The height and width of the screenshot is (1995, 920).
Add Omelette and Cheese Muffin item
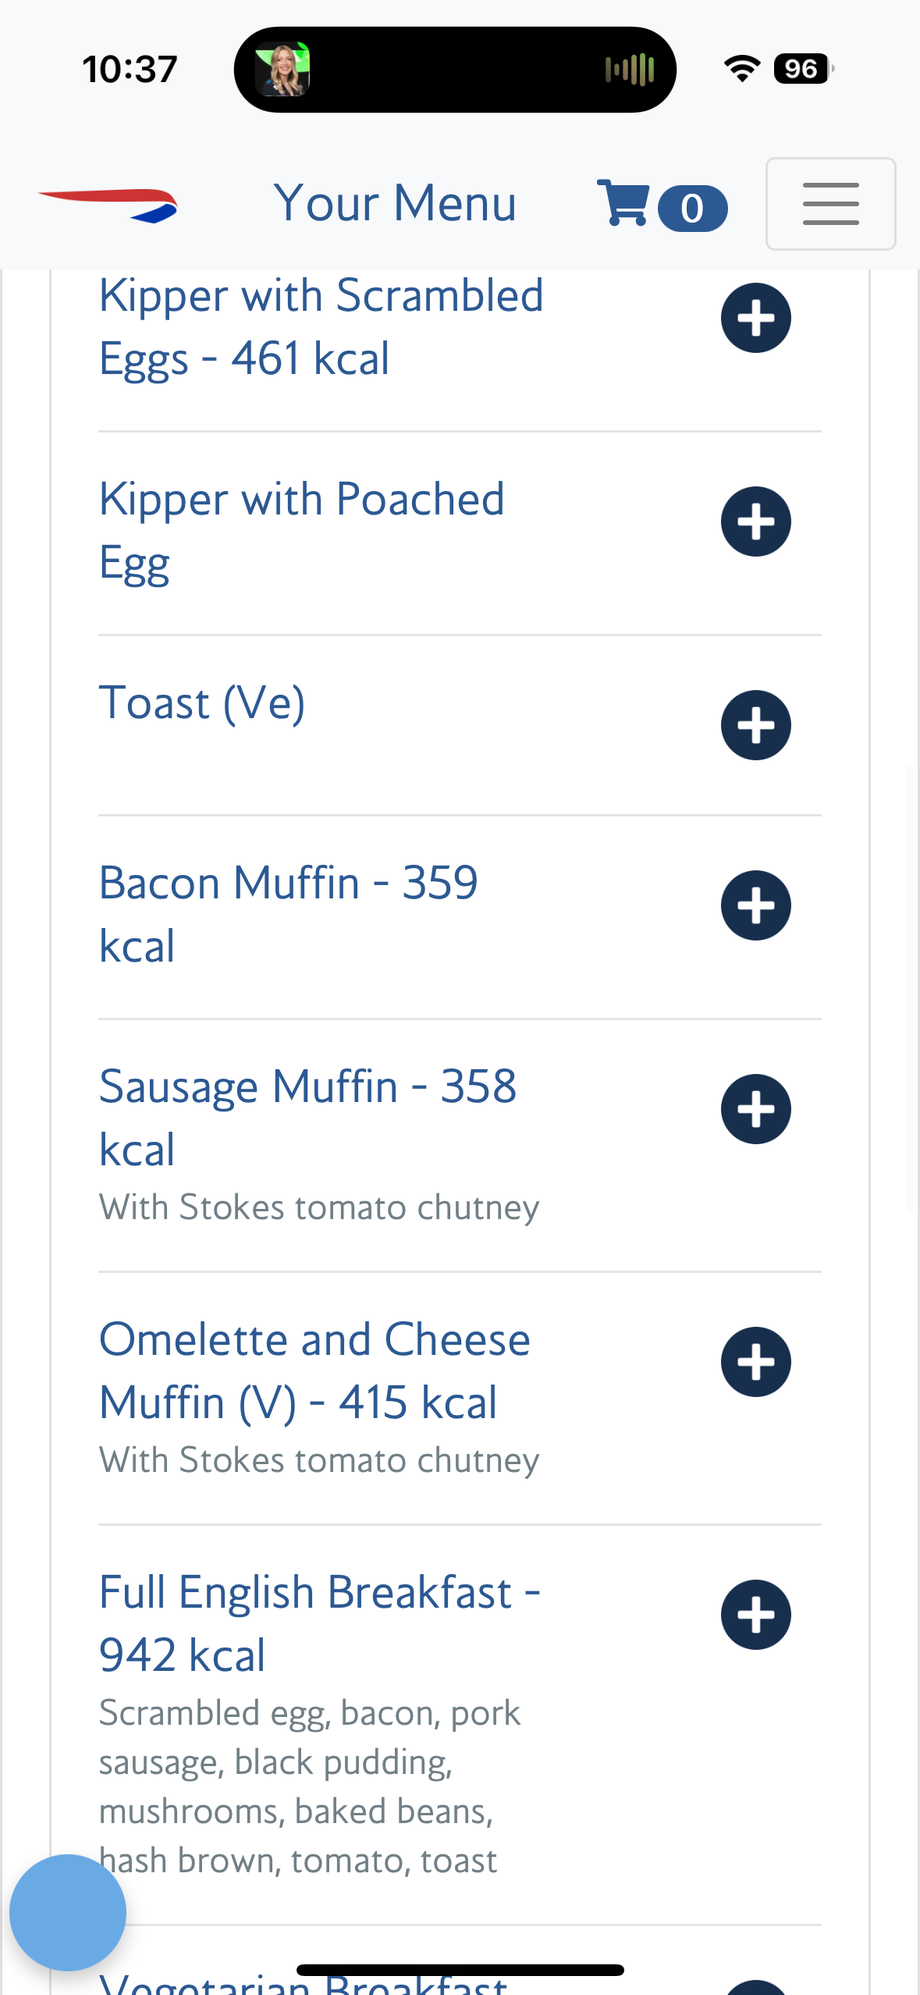(756, 1362)
